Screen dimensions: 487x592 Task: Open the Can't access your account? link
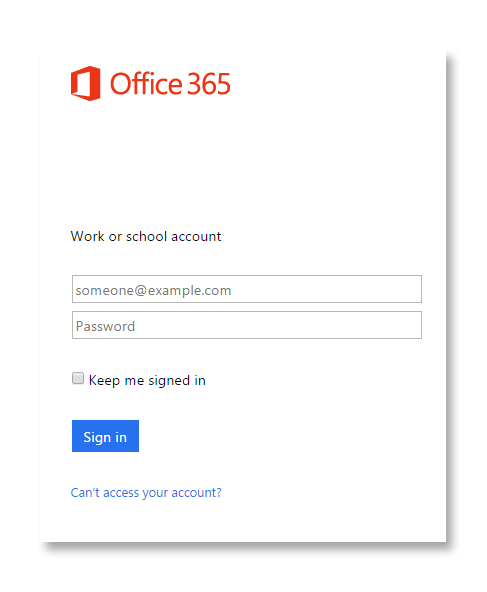[x=146, y=493]
